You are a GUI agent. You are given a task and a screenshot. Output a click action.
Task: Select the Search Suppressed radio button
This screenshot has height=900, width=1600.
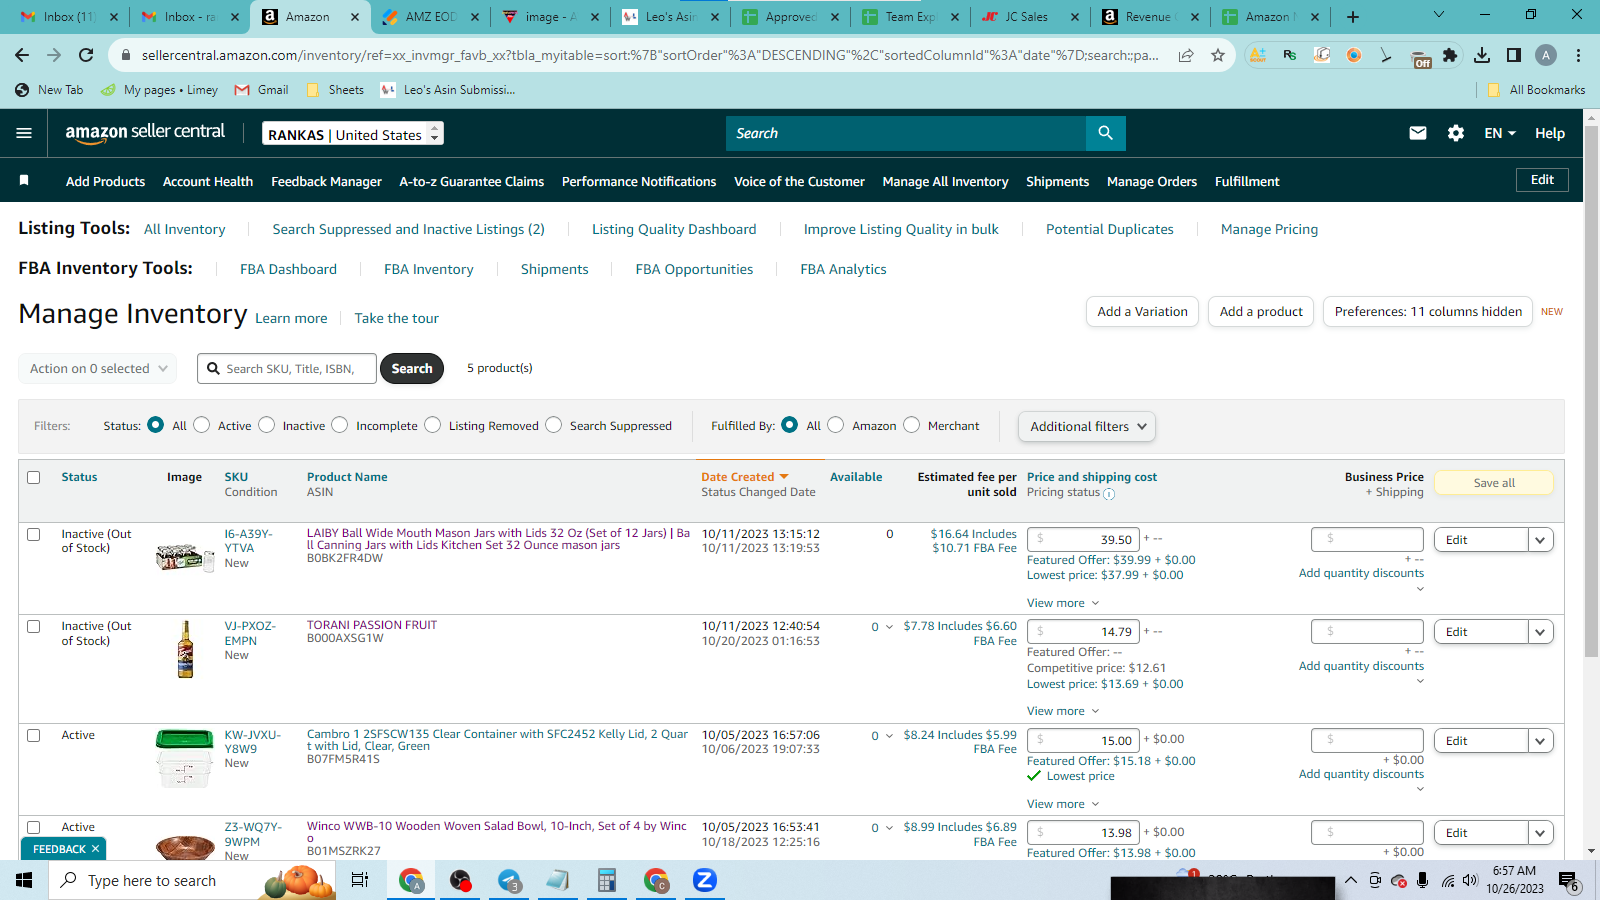(x=554, y=425)
